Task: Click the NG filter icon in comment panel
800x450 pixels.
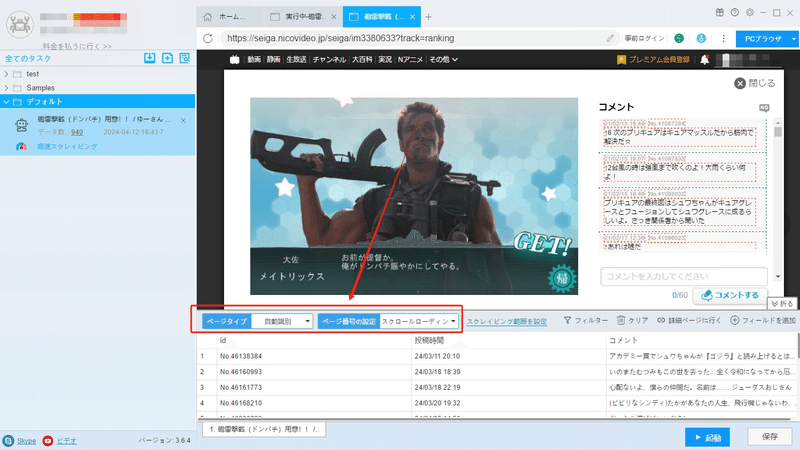Action: (764, 108)
